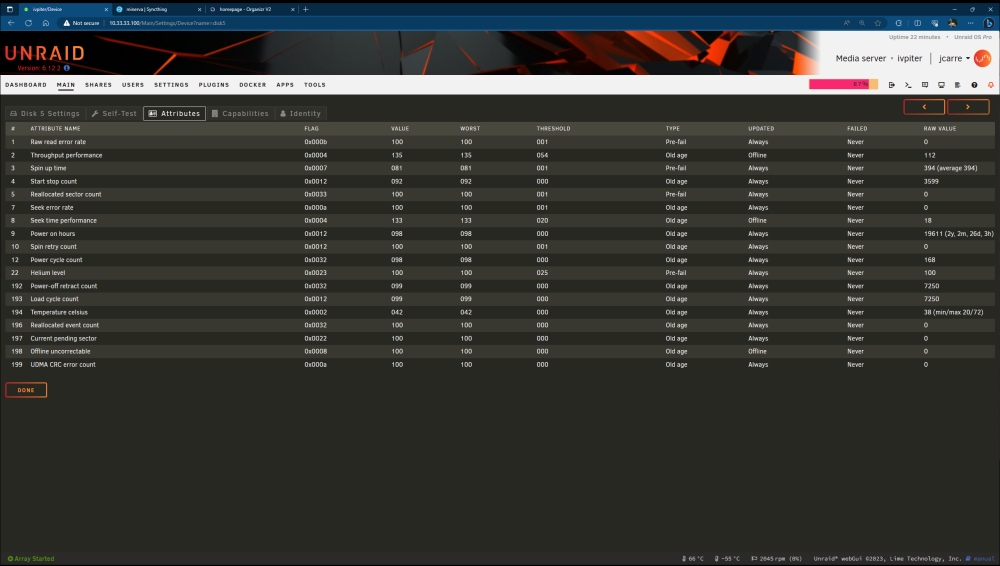Toggle the help question-mark icon
The width and height of the screenshot is (1000, 566).
coord(974,85)
